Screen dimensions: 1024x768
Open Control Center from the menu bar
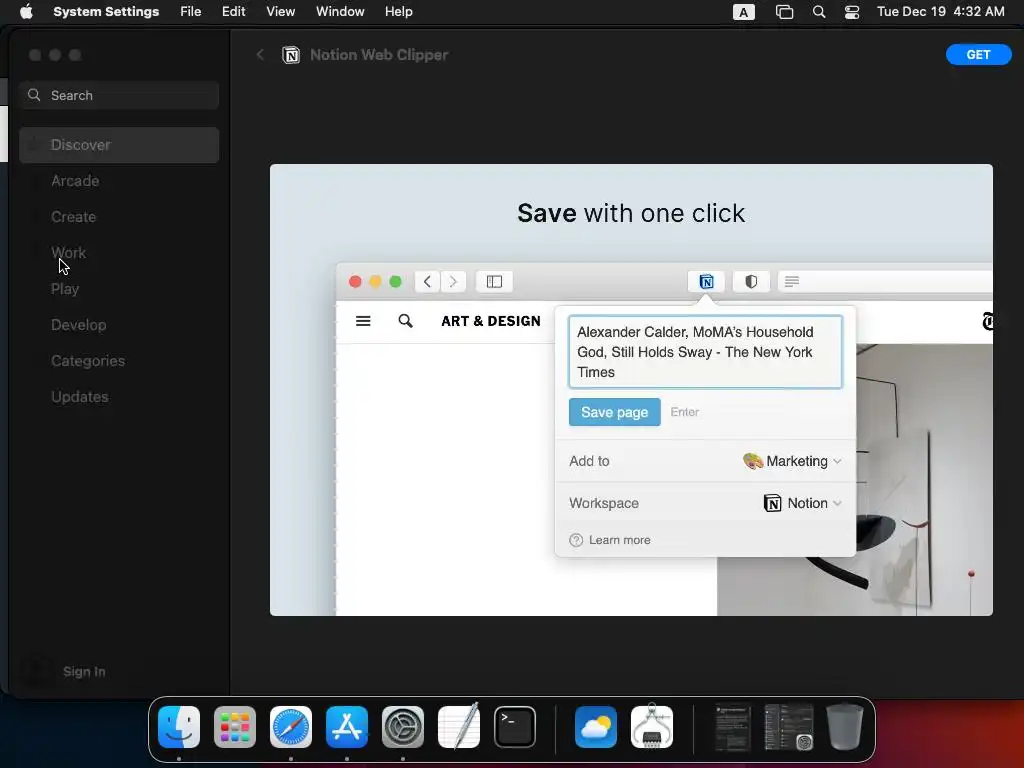pyautogui.click(x=852, y=12)
